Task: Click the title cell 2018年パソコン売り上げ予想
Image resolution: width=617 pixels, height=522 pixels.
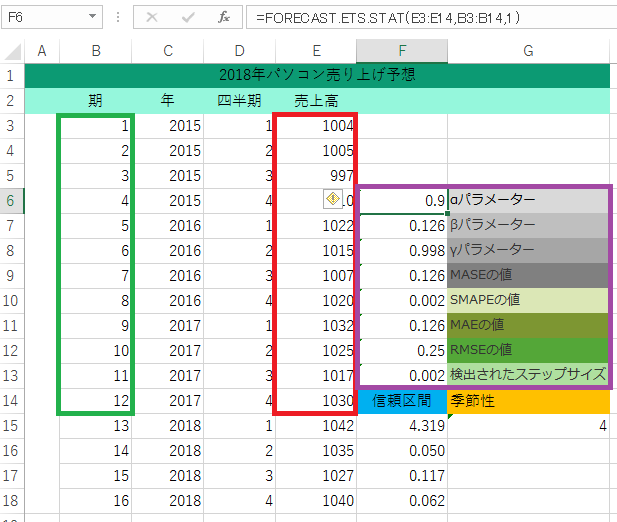Action: [x=317, y=76]
